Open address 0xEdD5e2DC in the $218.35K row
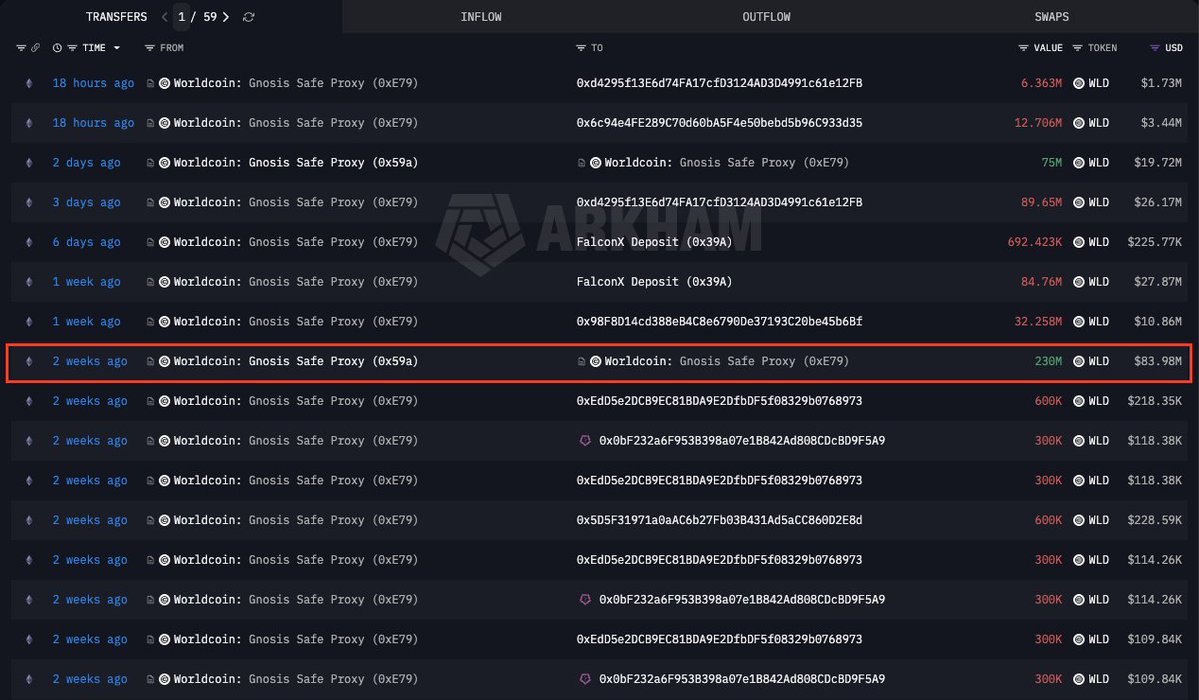1199x700 pixels. [720, 401]
